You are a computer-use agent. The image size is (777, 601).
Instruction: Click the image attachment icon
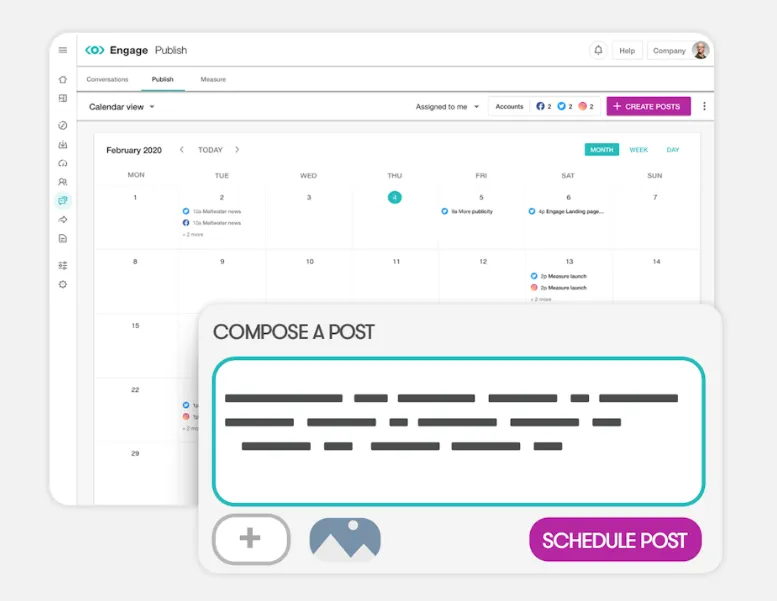tap(345, 539)
